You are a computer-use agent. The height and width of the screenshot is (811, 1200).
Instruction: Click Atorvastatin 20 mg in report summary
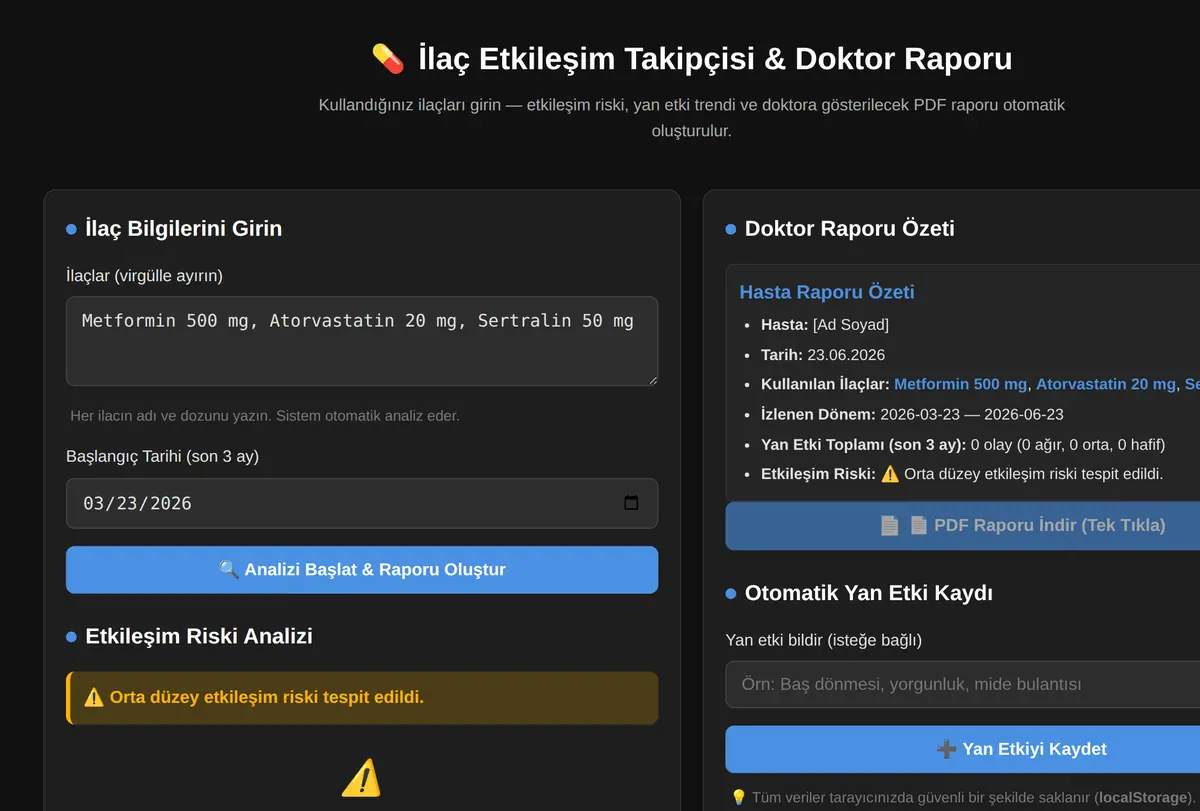click(1106, 384)
